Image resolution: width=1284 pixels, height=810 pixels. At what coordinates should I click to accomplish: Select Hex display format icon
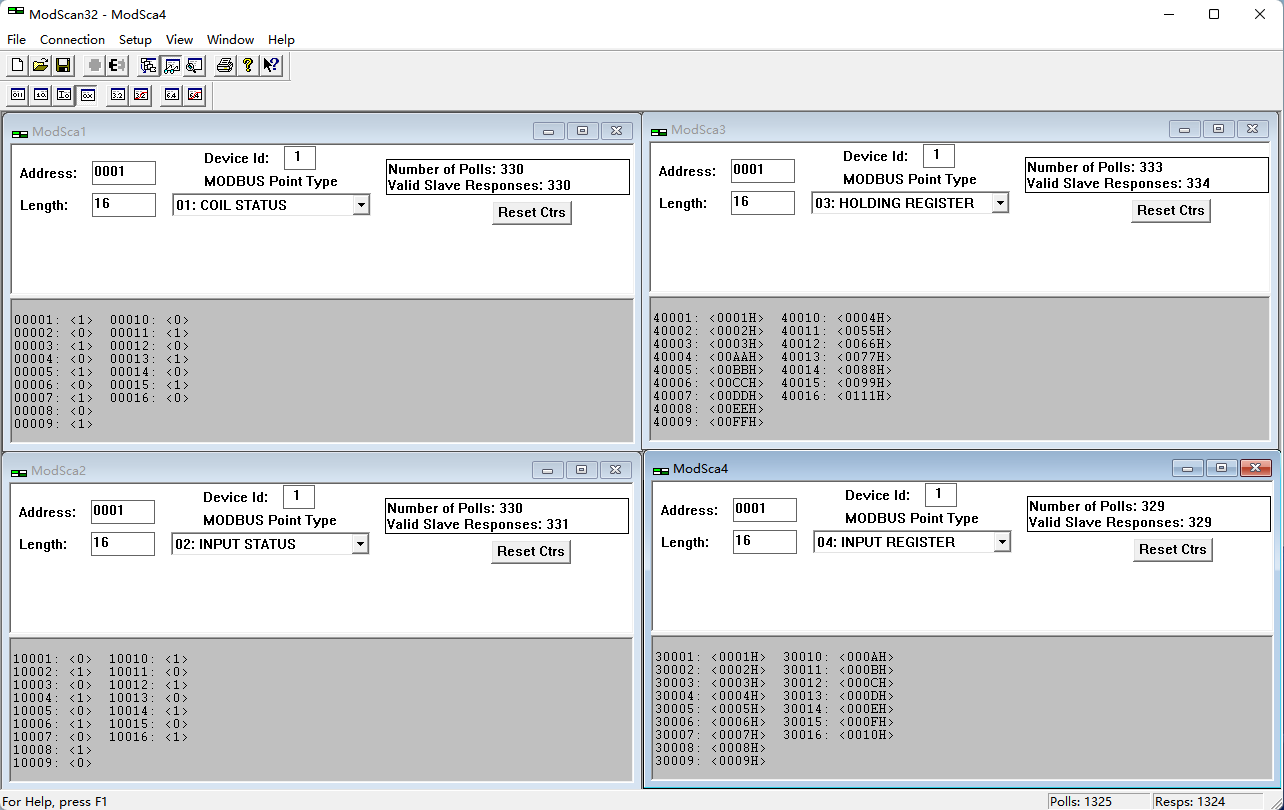pyautogui.click(x=87, y=95)
